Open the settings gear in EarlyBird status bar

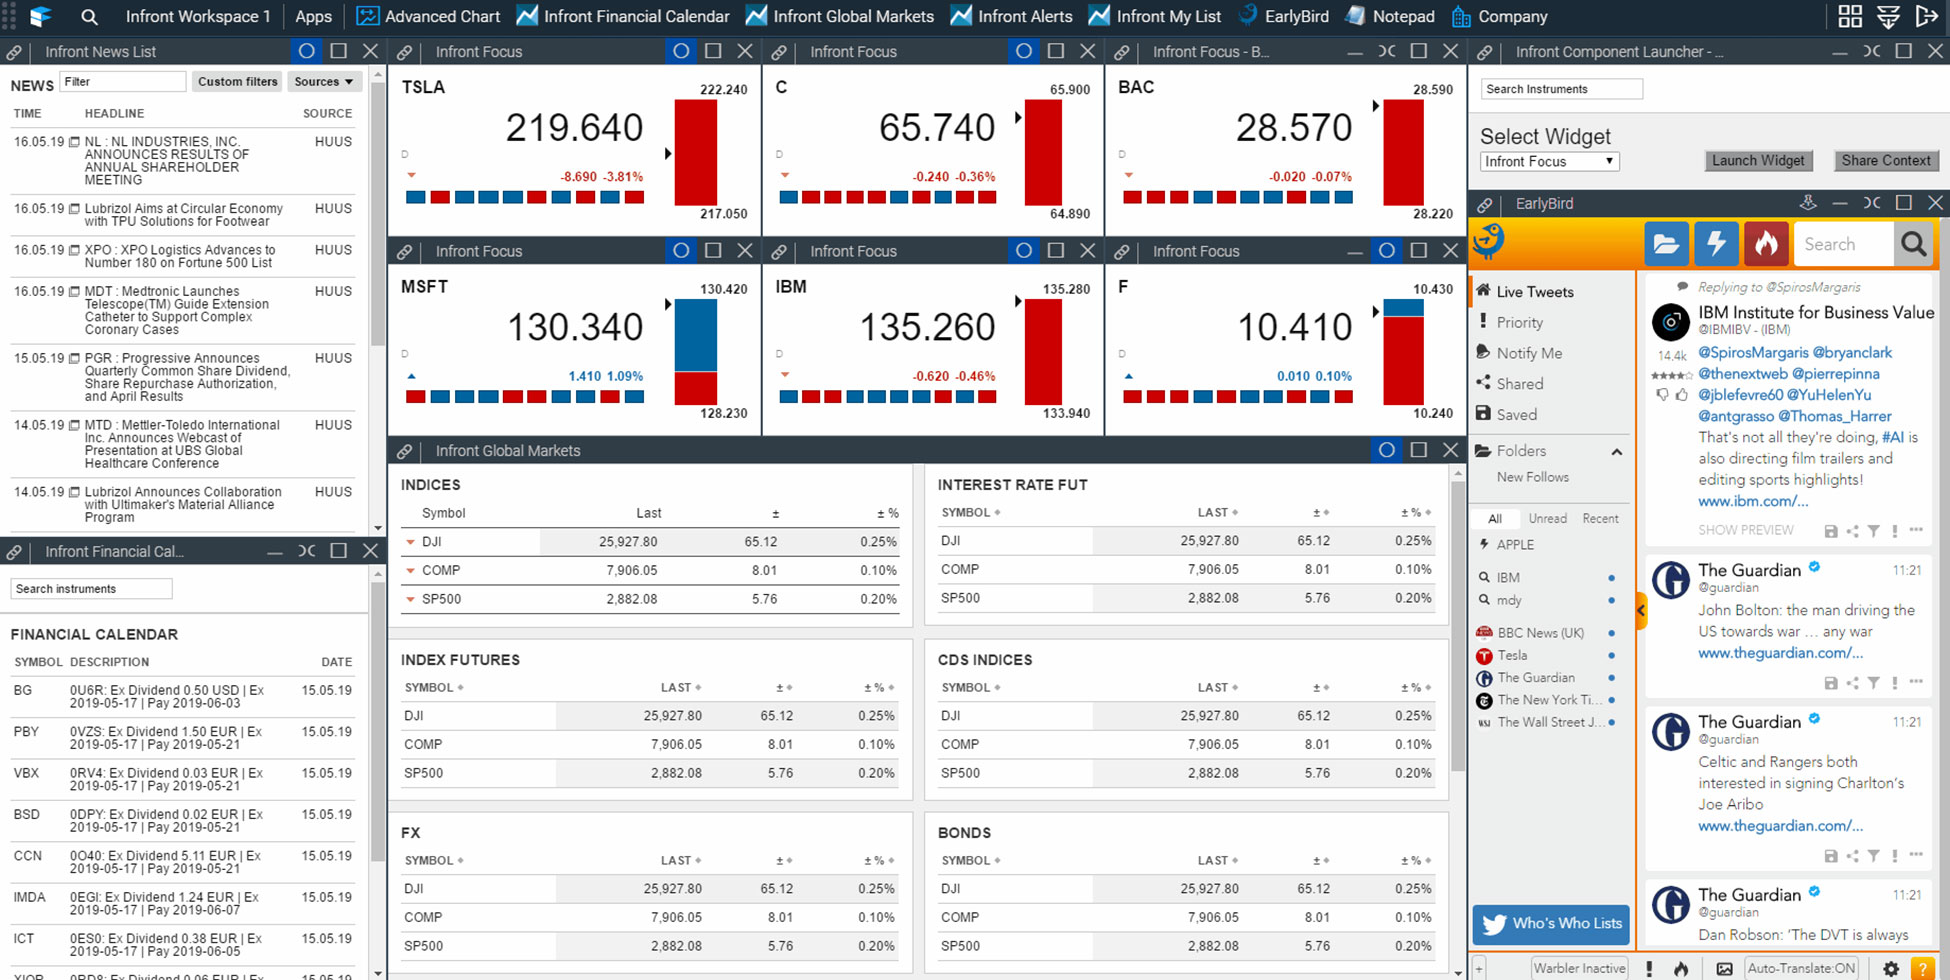1889,968
